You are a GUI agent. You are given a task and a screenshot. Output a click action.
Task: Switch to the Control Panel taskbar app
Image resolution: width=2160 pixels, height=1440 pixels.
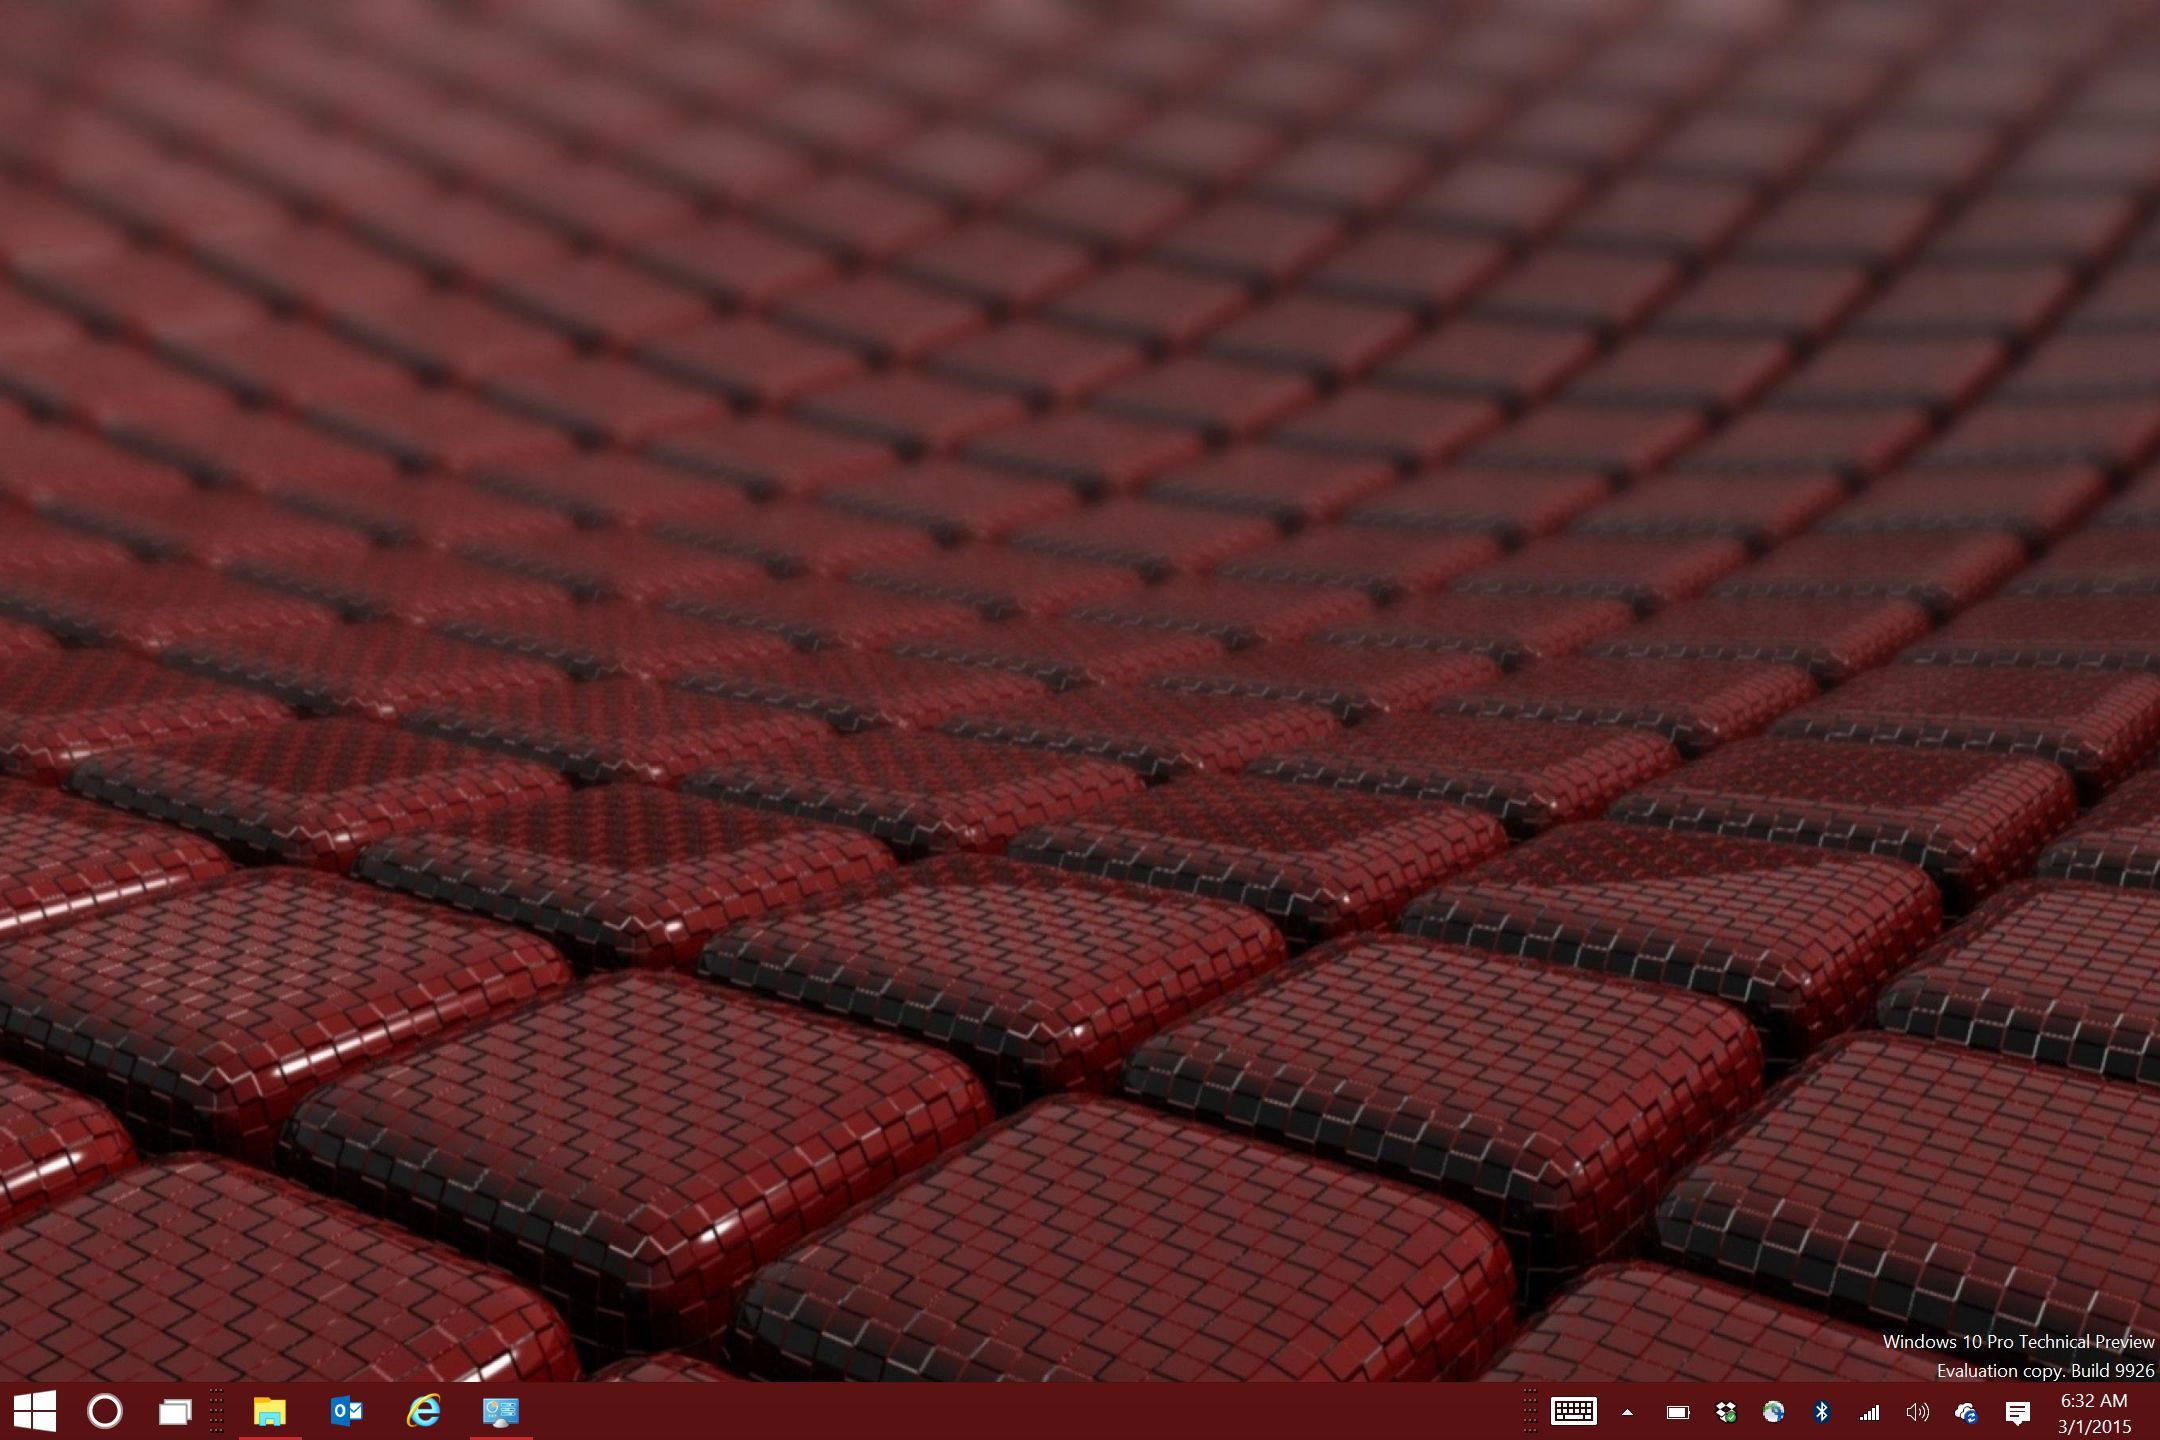coord(500,1411)
